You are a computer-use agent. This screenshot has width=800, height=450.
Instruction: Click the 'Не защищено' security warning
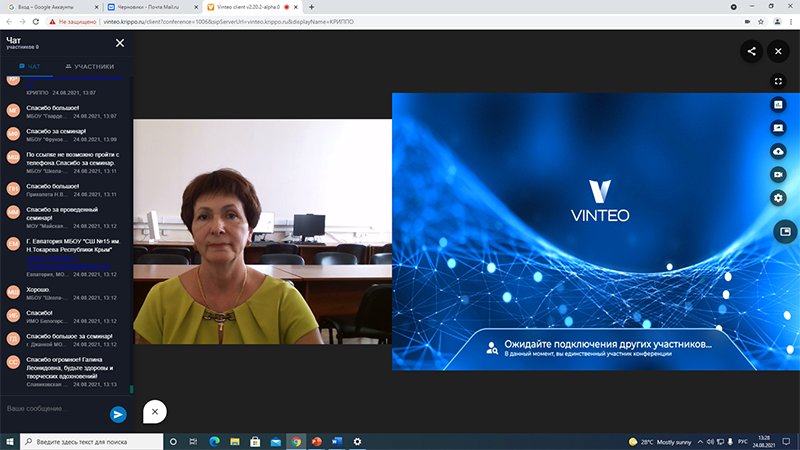point(72,22)
